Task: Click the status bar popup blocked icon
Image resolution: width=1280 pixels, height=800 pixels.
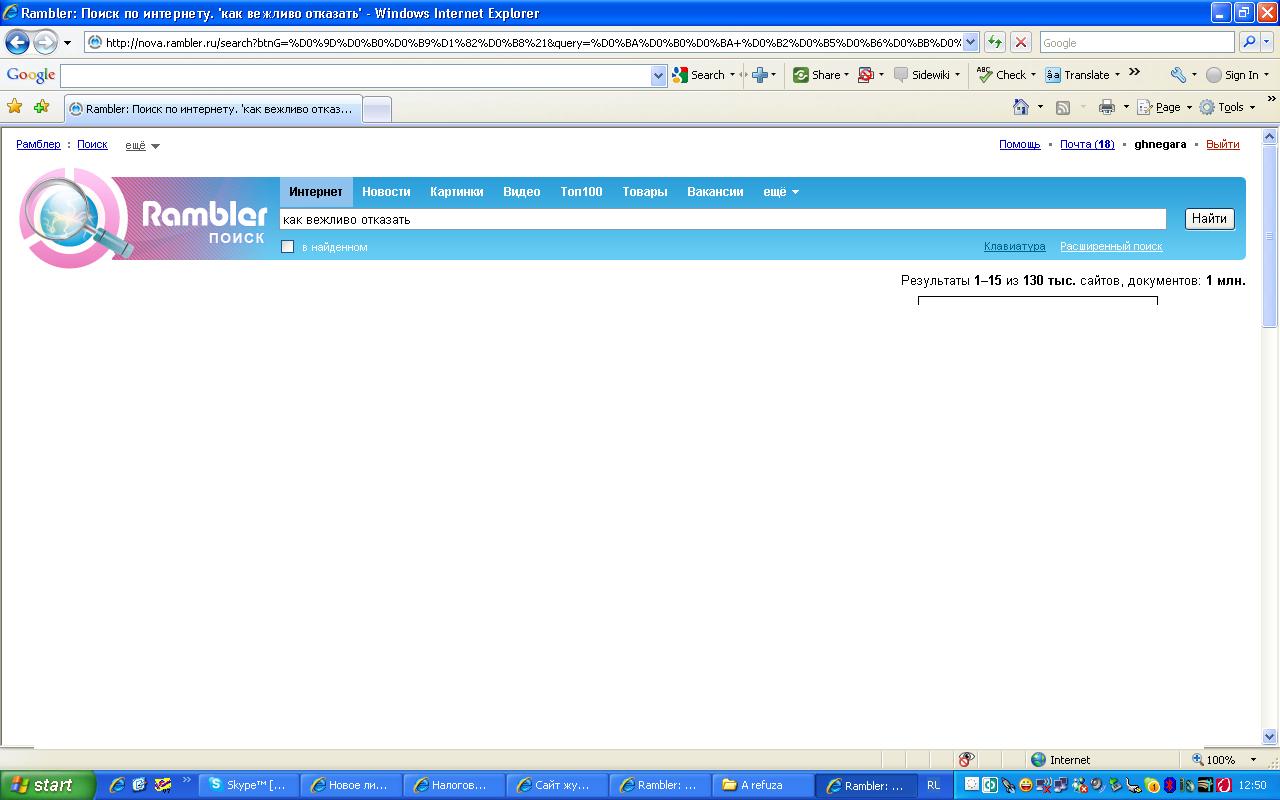Action: (966, 760)
